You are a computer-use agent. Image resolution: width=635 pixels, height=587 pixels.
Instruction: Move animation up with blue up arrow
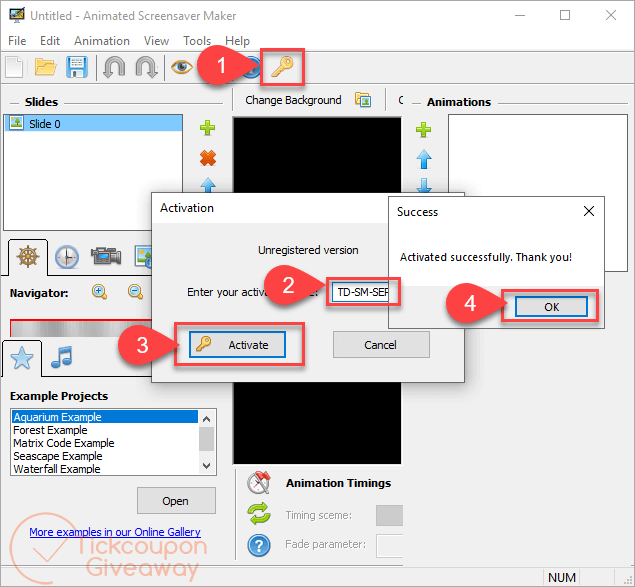[424, 159]
